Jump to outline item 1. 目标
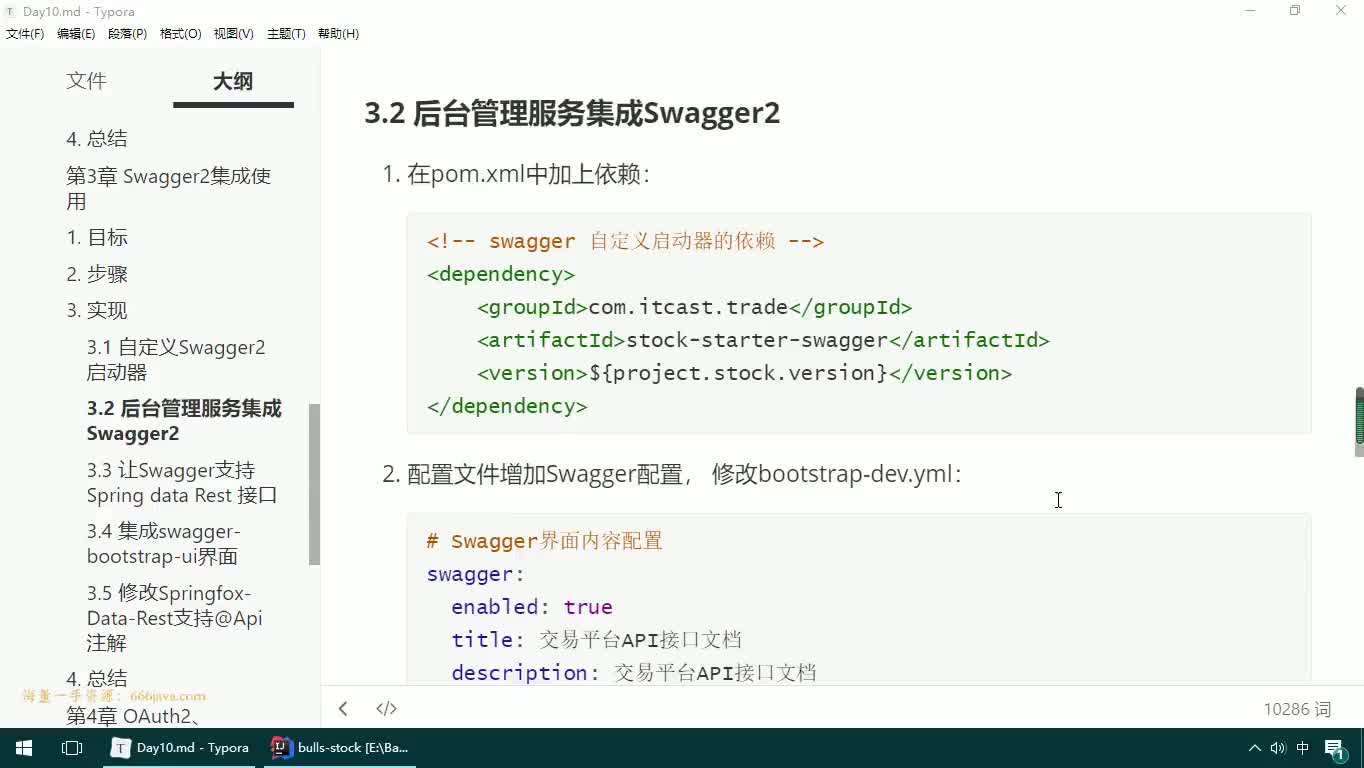Viewport: 1364px width, 768px height. [97, 237]
